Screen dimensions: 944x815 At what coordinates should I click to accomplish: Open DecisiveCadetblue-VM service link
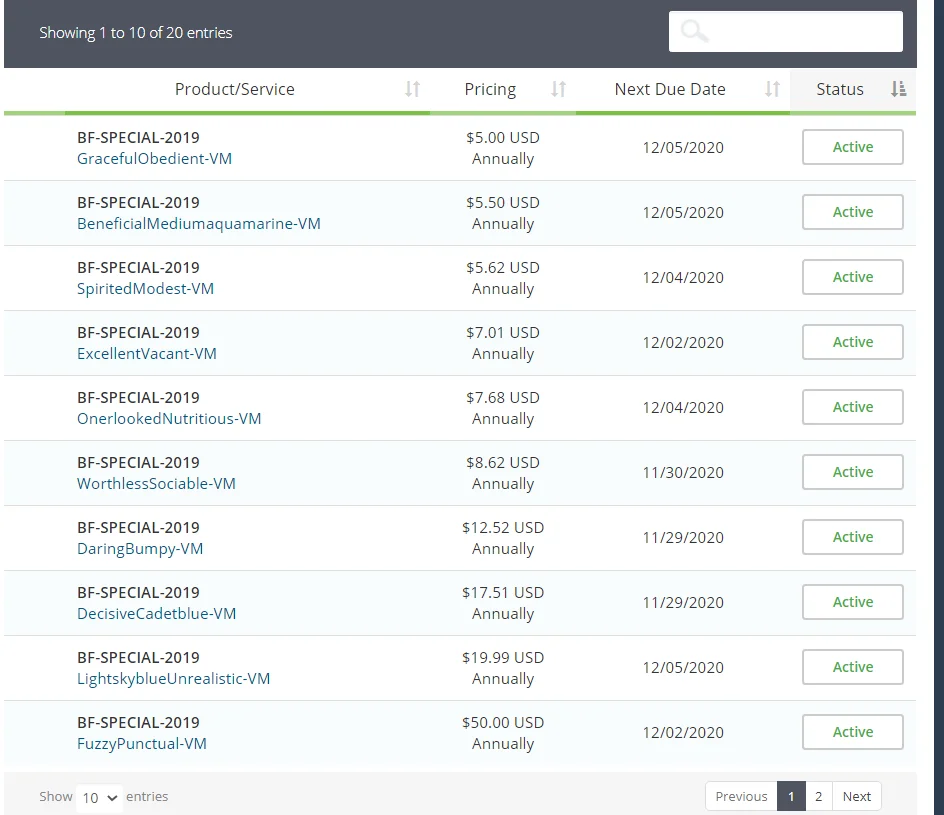tap(157, 614)
